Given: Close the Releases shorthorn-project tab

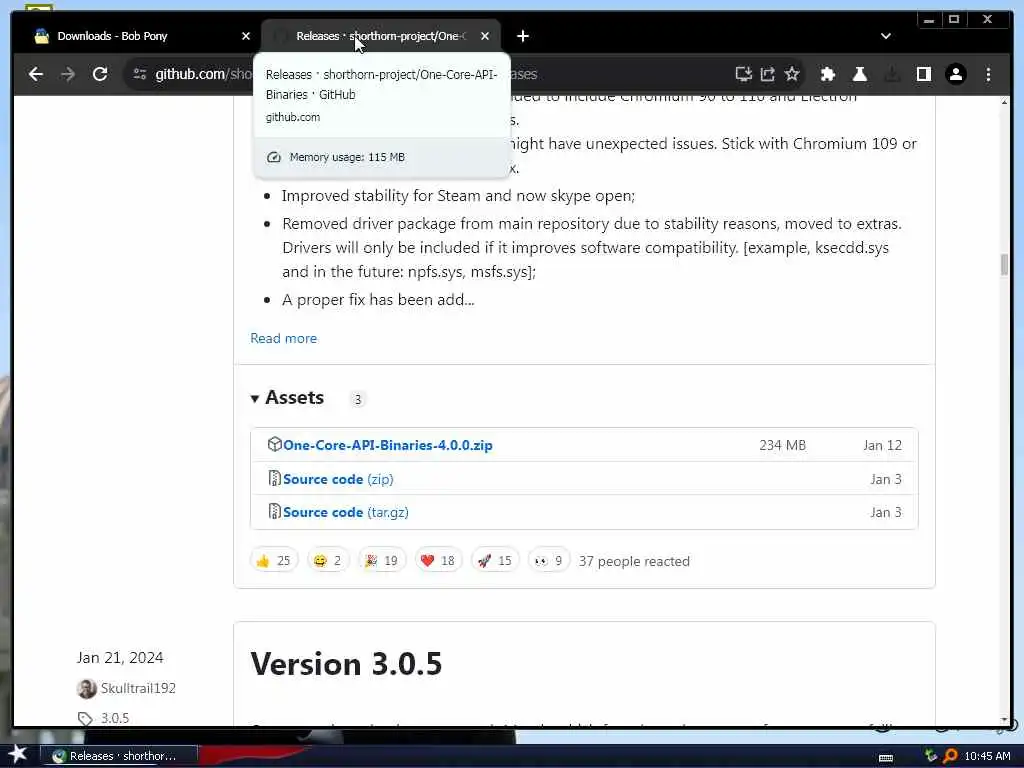Looking at the screenshot, I should pyautogui.click(x=485, y=37).
